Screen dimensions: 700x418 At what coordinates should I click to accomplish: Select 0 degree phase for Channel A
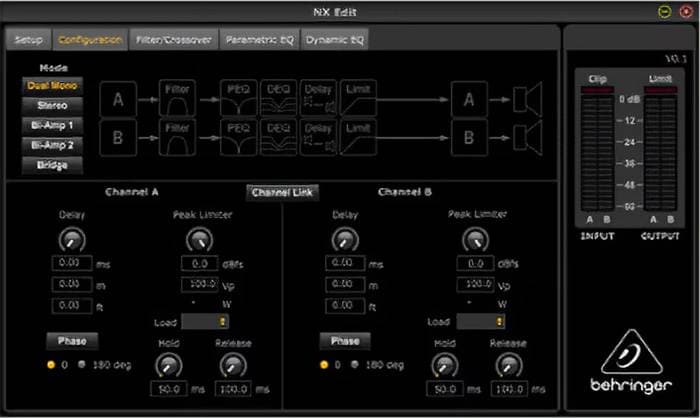tap(51, 363)
